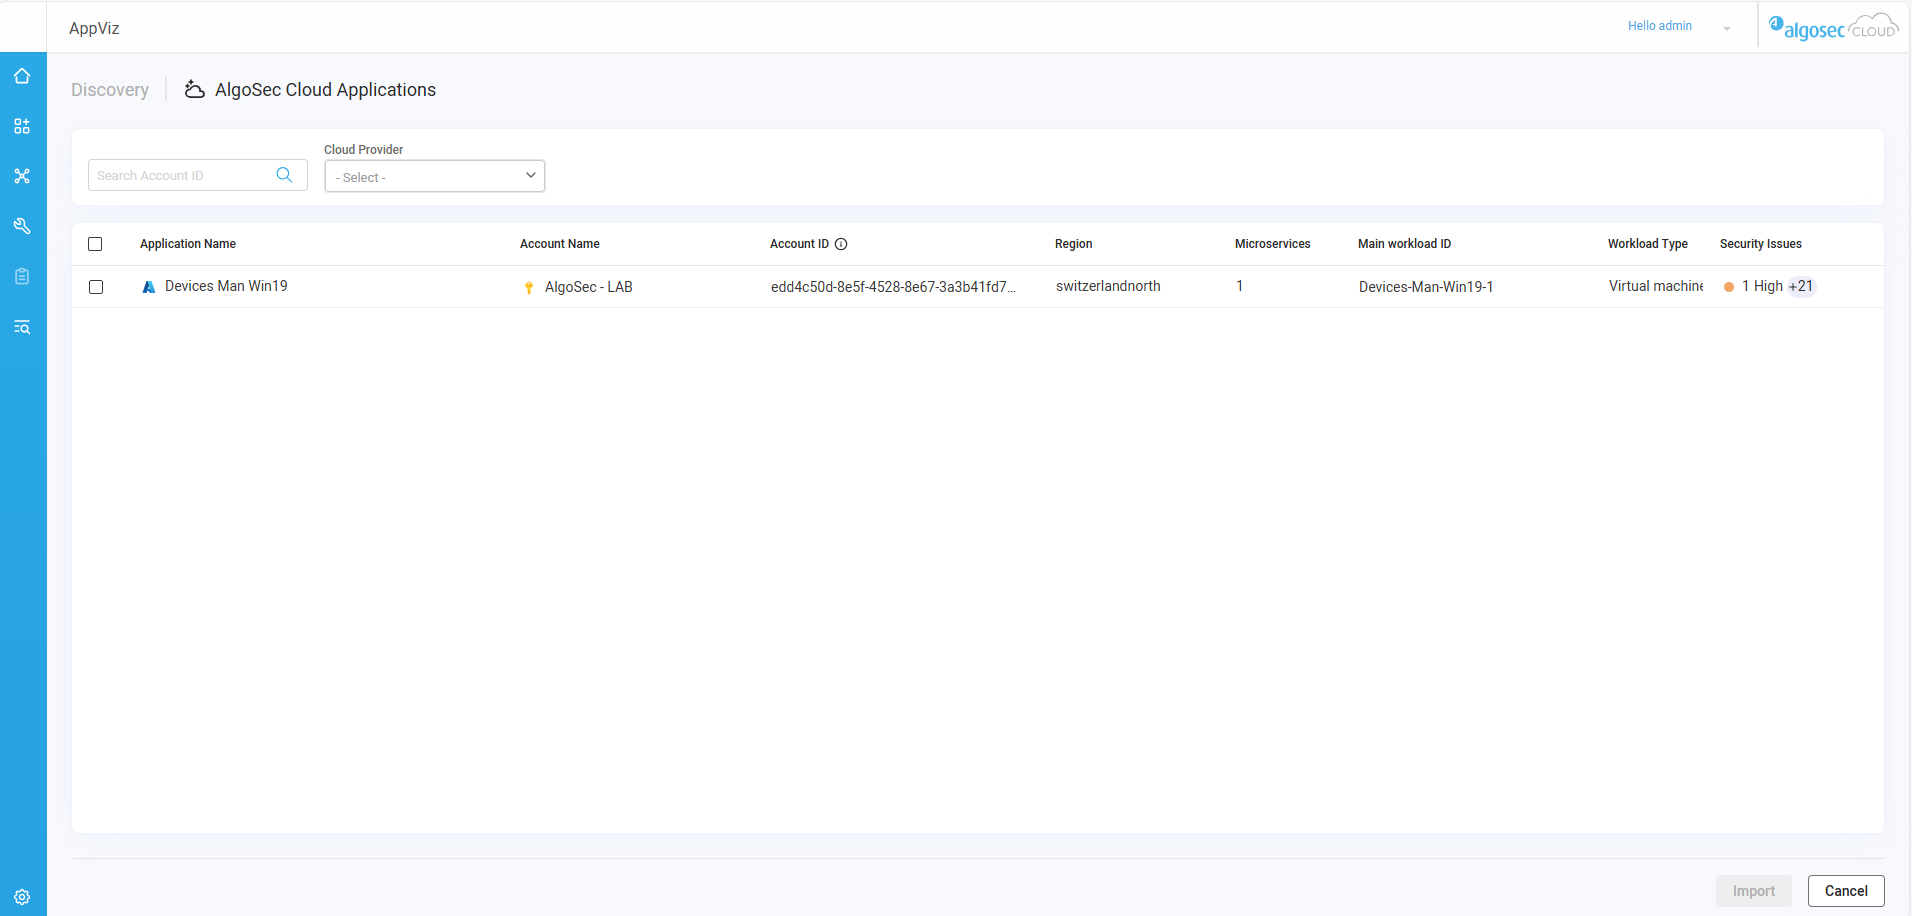The image size is (1912, 916).
Task: Click the Azure icon next to Devices Man Win19
Action: (149, 287)
